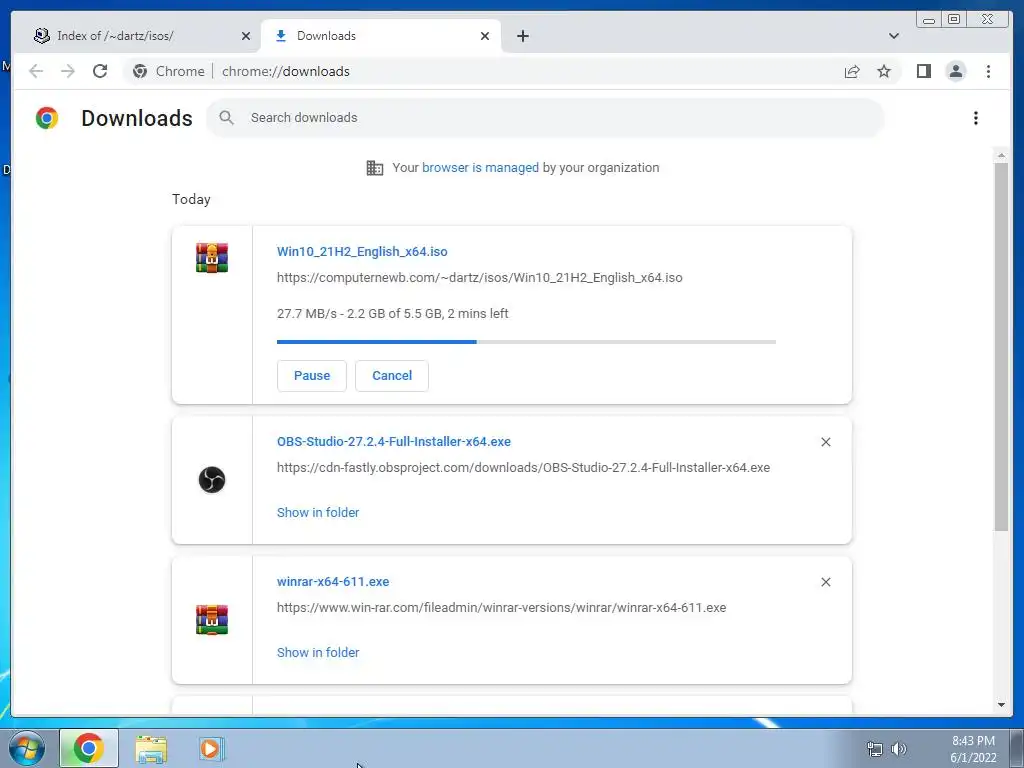The image size is (1024, 768).
Task: Open the Win10_21H2_English_x64.iso file link
Action: [x=362, y=251]
